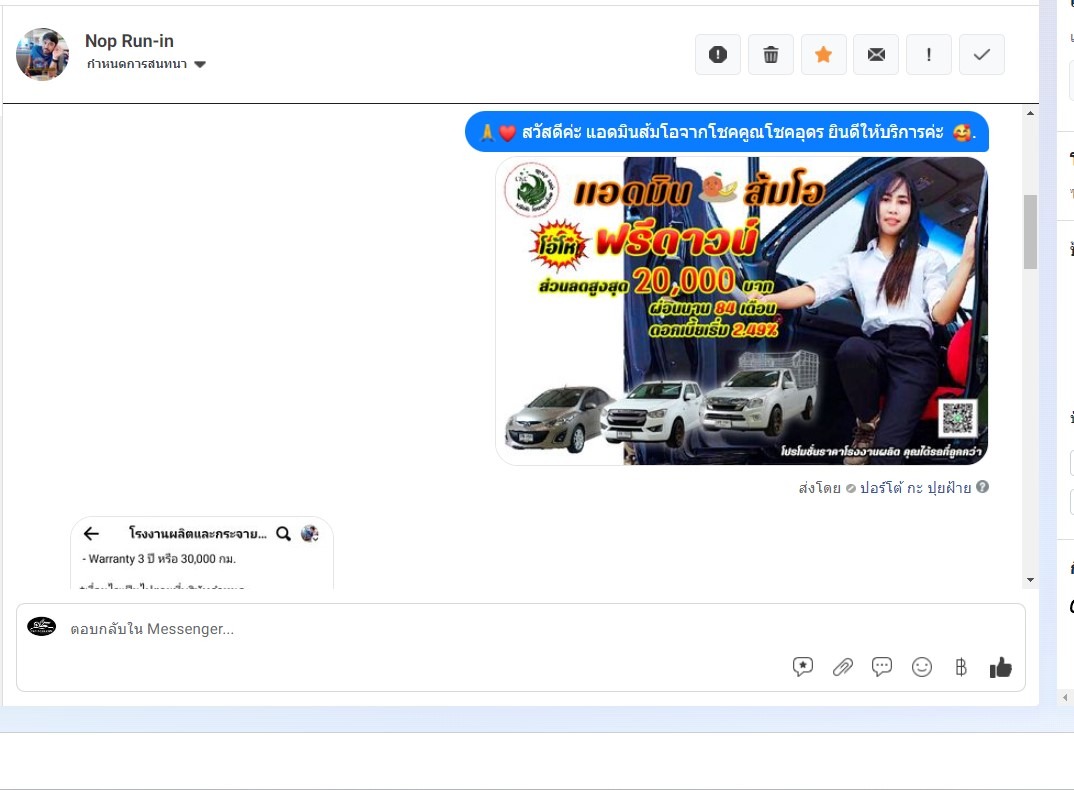Click the baht payment symbol icon

click(x=961, y=667)
